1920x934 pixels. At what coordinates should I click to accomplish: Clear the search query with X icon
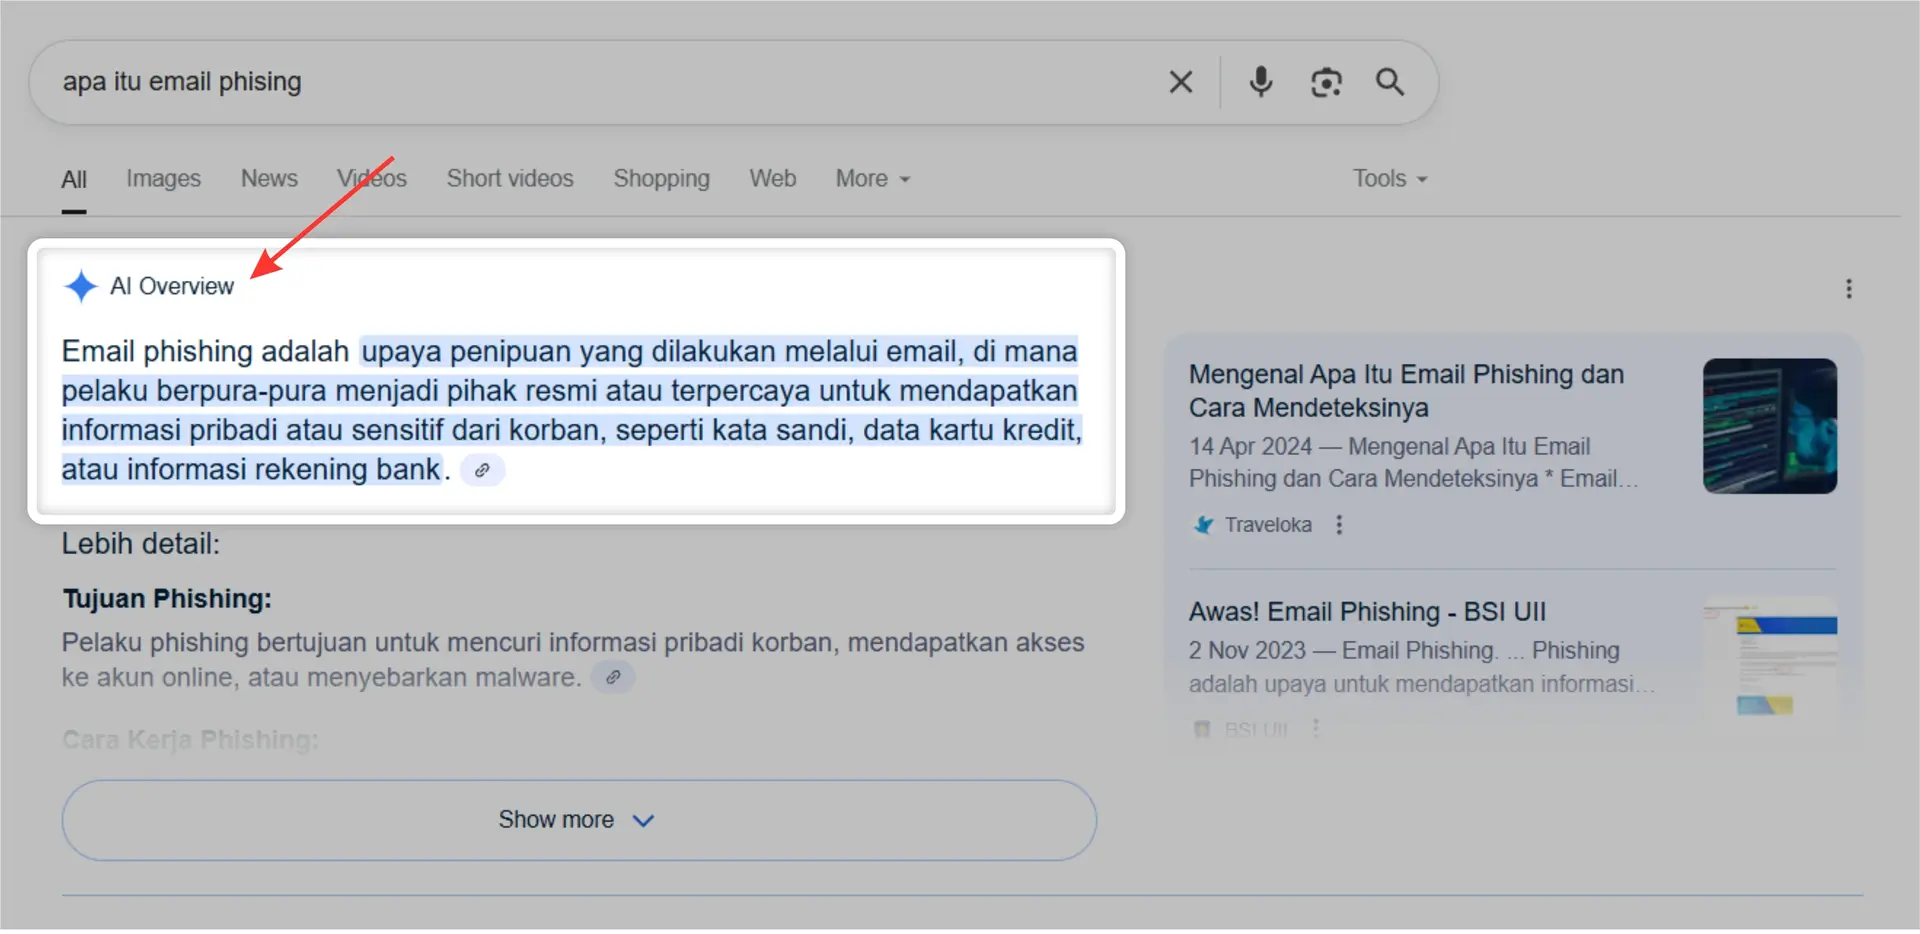[x=1181, y=82]
